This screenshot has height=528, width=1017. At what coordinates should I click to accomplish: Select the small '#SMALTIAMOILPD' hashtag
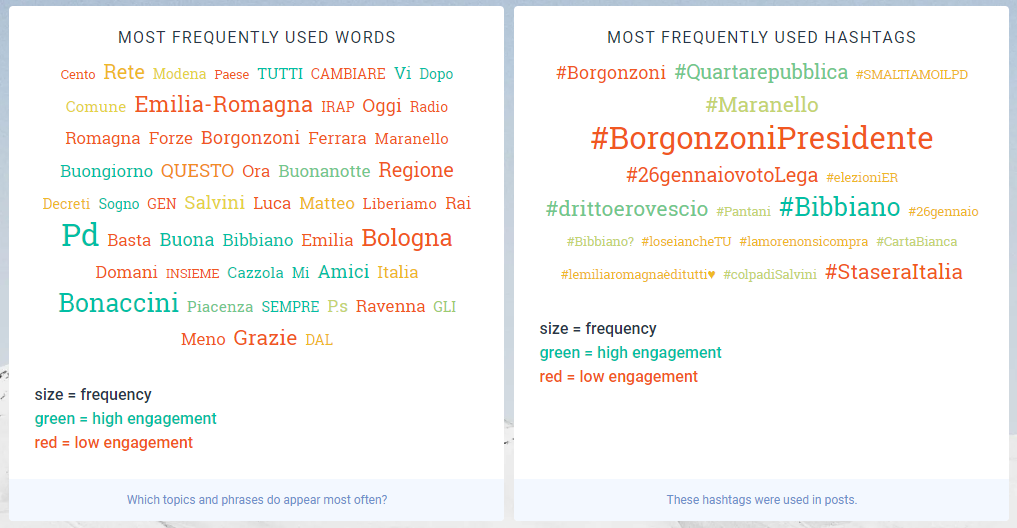pyautogui.click(x=912, y=75)
